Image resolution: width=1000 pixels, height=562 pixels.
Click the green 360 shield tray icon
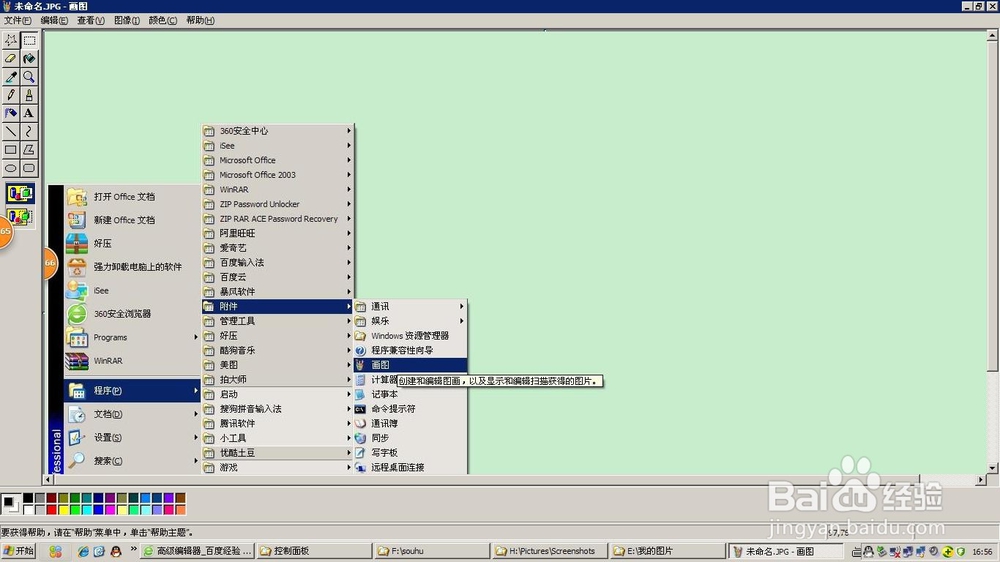960,551
